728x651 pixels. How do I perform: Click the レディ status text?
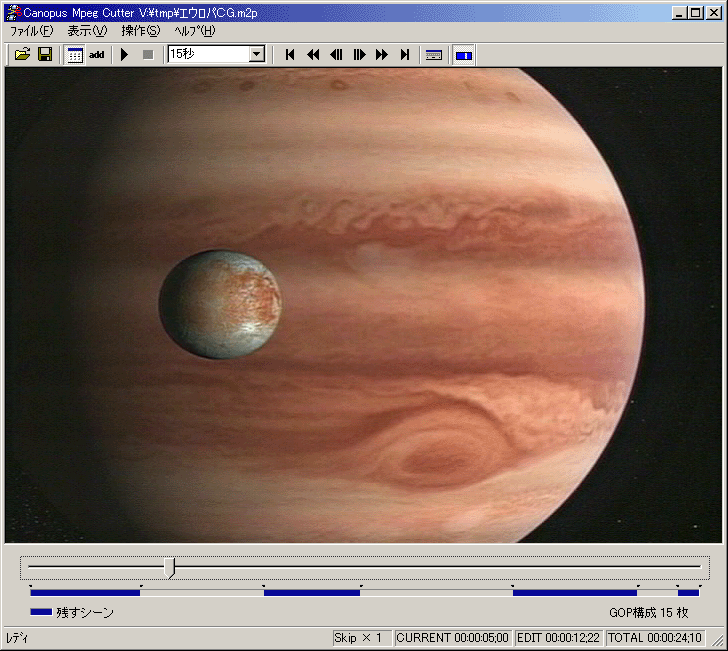(17, 638)
